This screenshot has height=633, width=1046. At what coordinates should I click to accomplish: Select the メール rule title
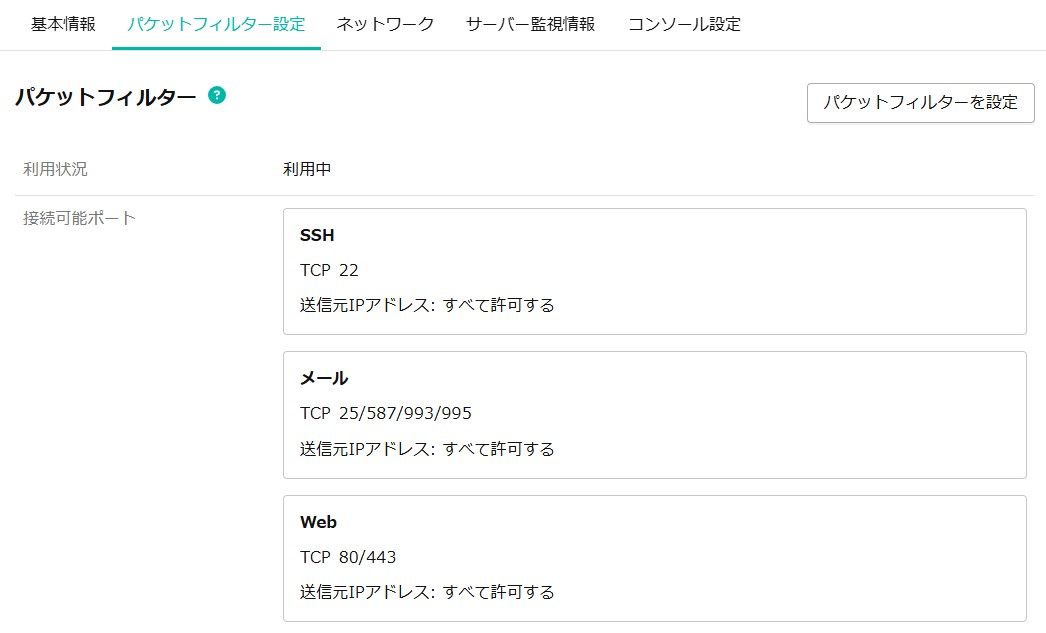(x=324, y=378)
